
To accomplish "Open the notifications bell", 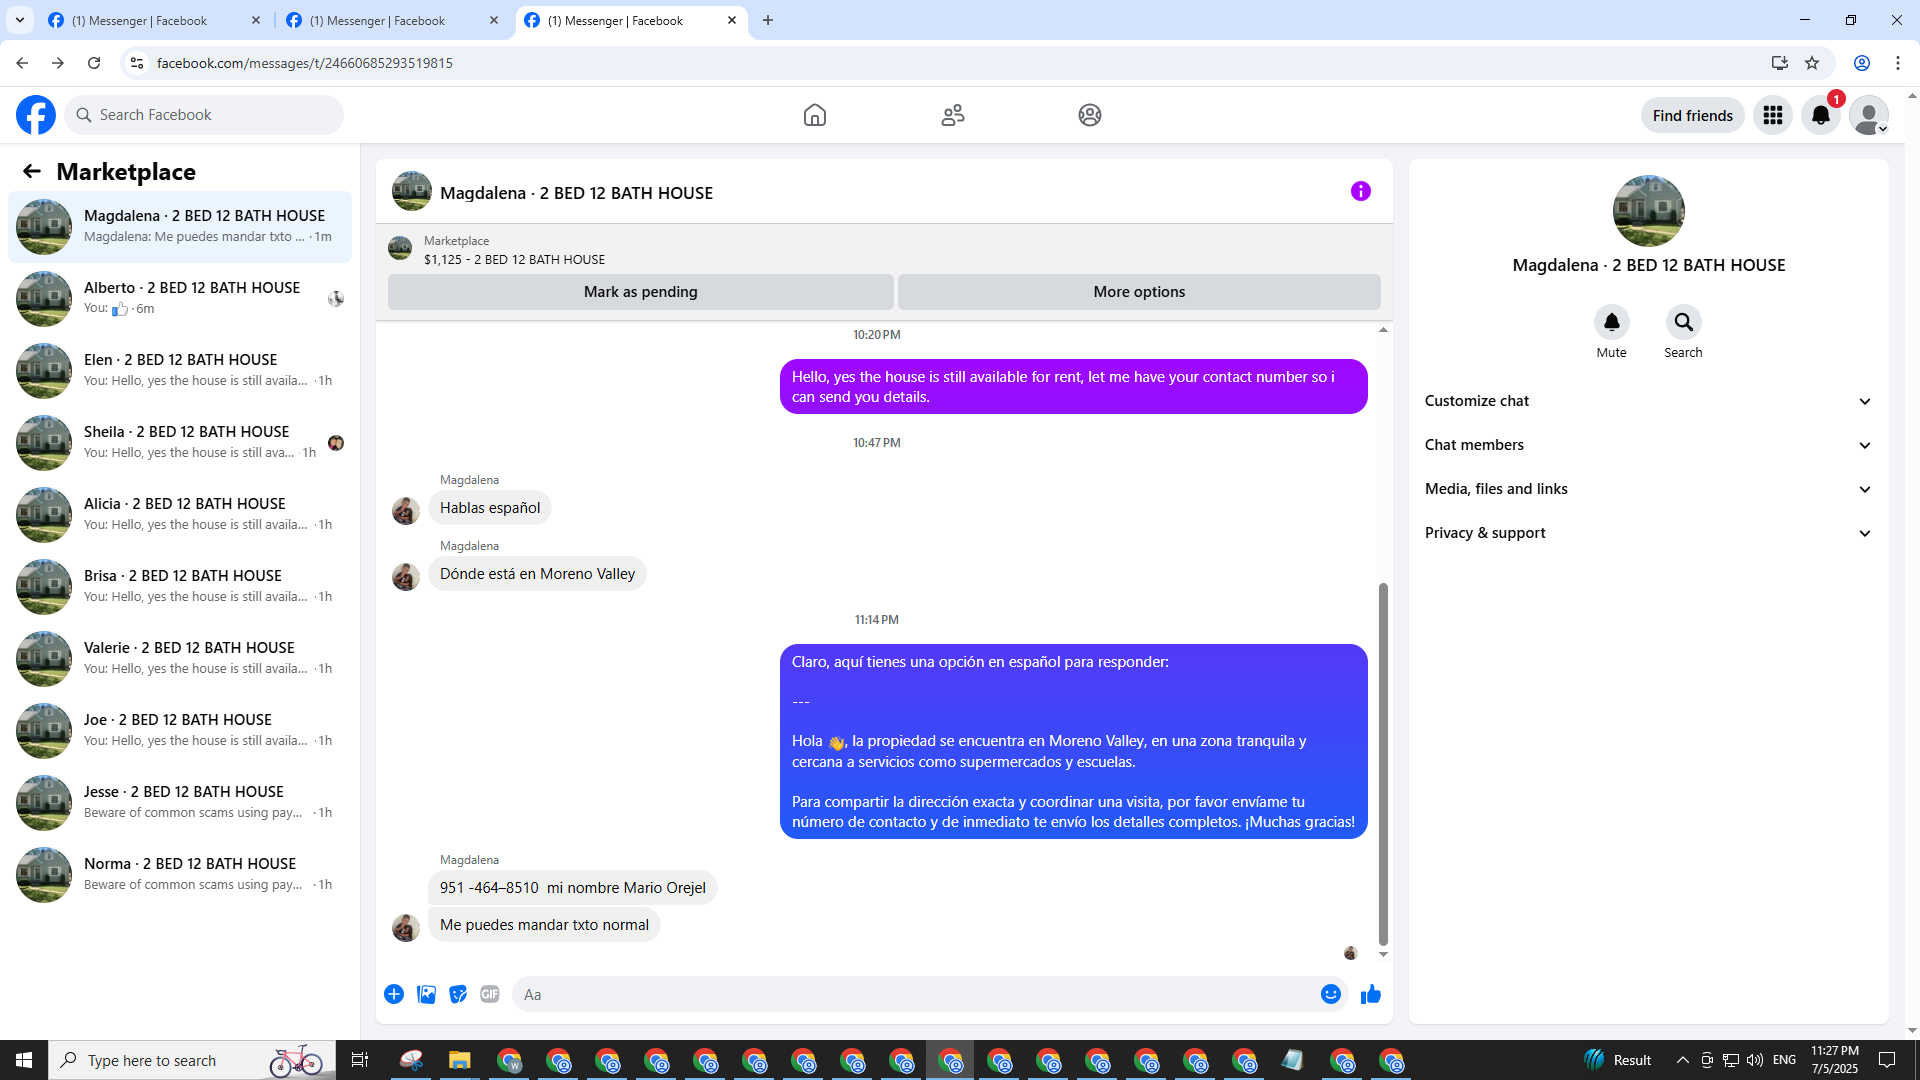I will pos(1820,115).
